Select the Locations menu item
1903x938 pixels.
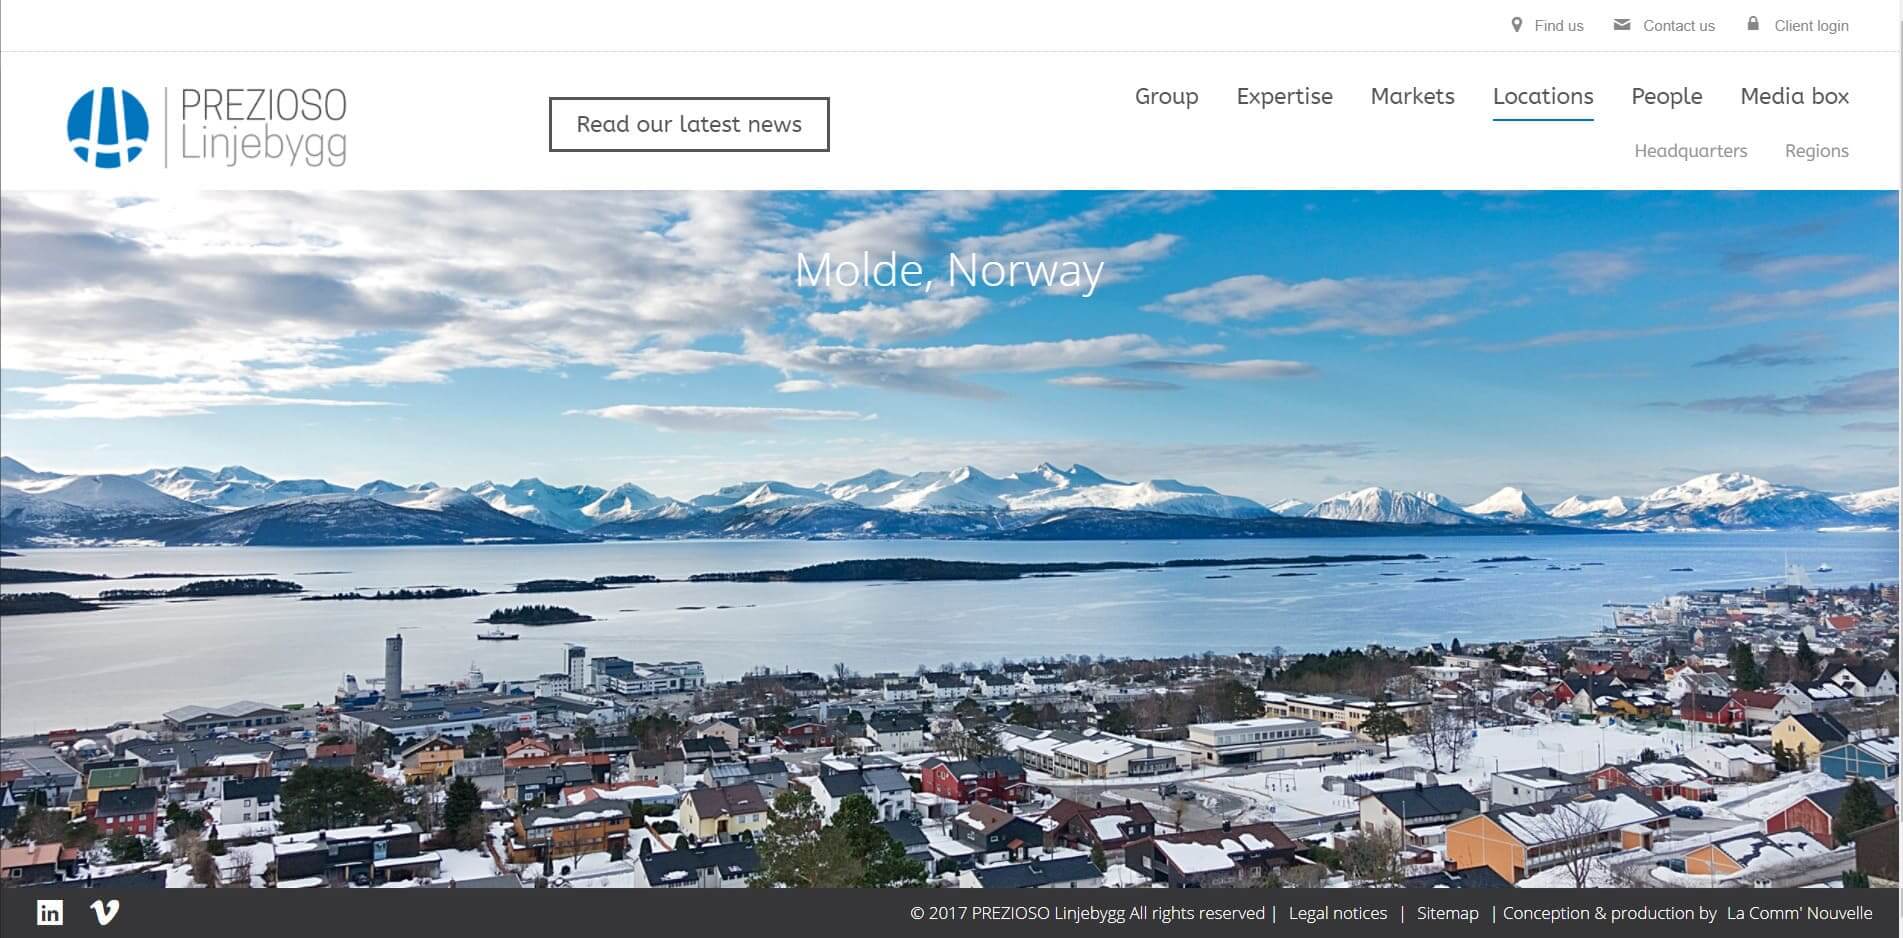(1543, 96)
